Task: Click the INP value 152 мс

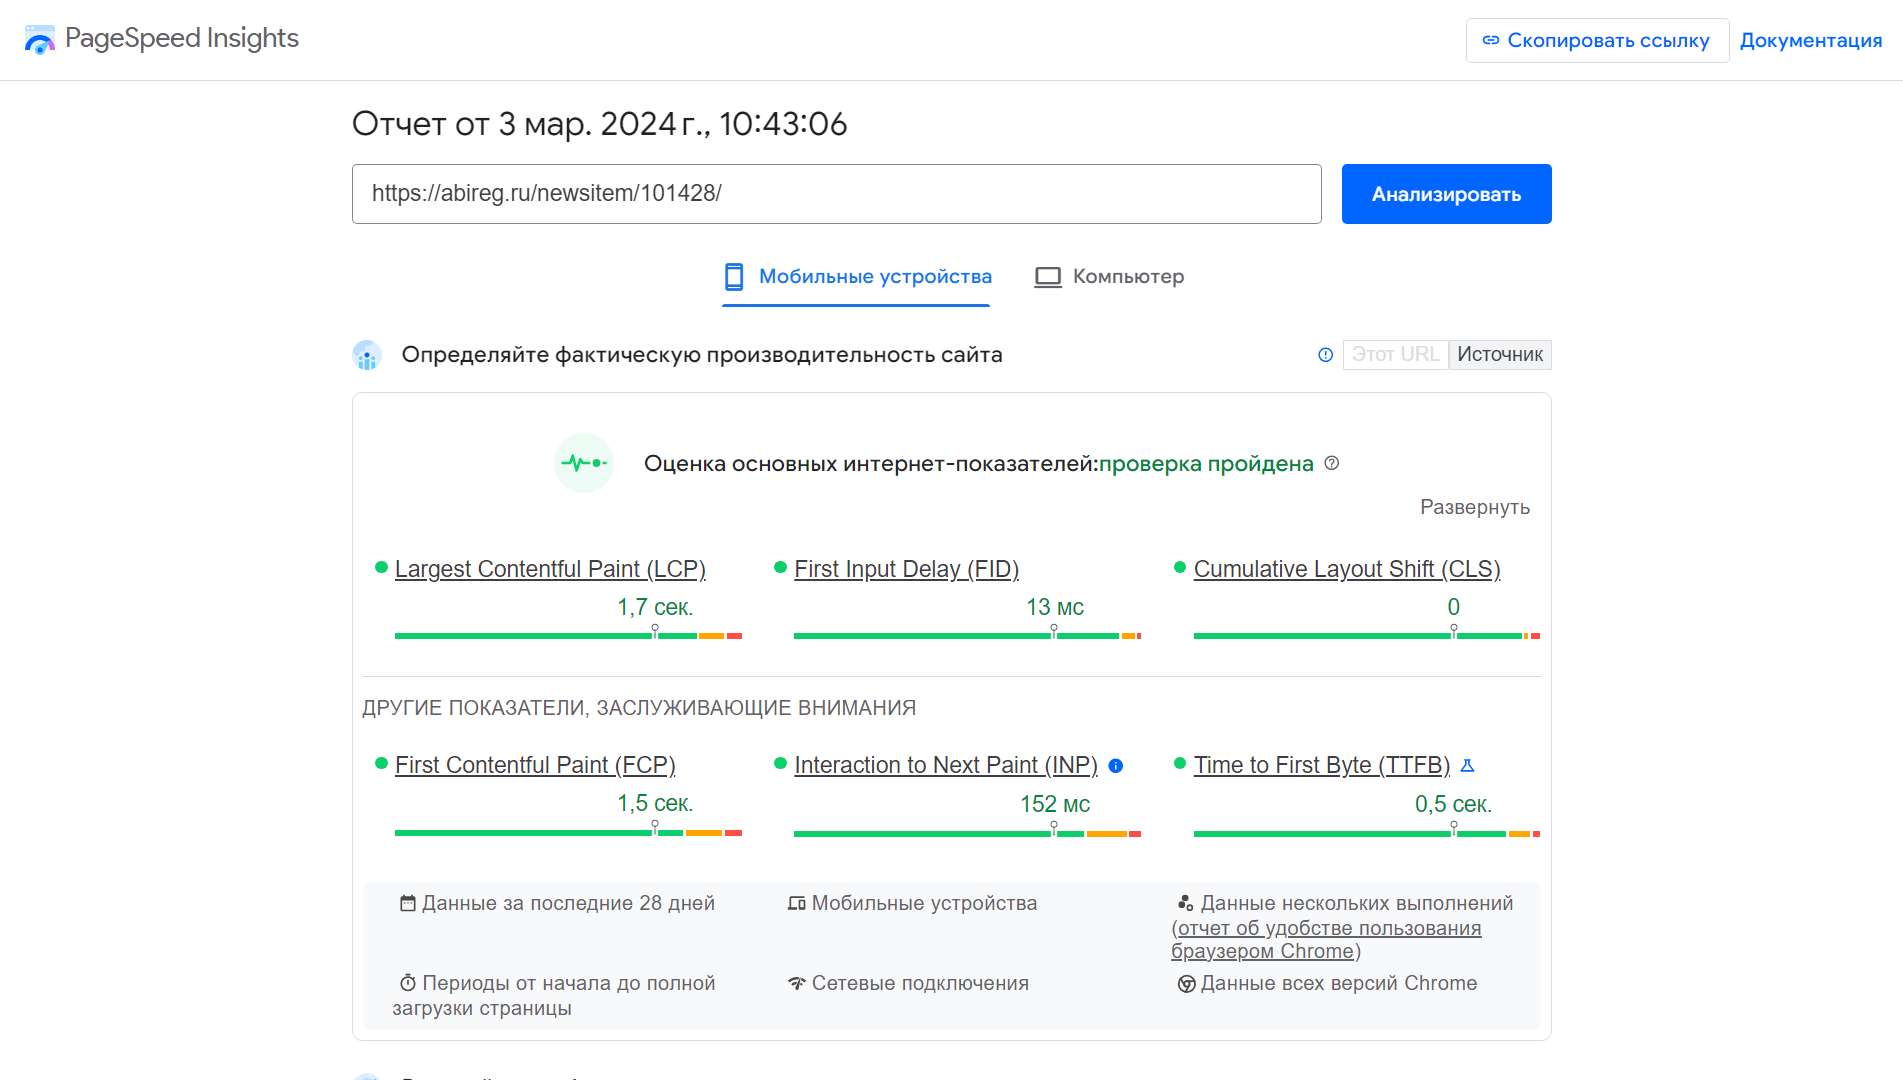Action: click(1054, 804)
